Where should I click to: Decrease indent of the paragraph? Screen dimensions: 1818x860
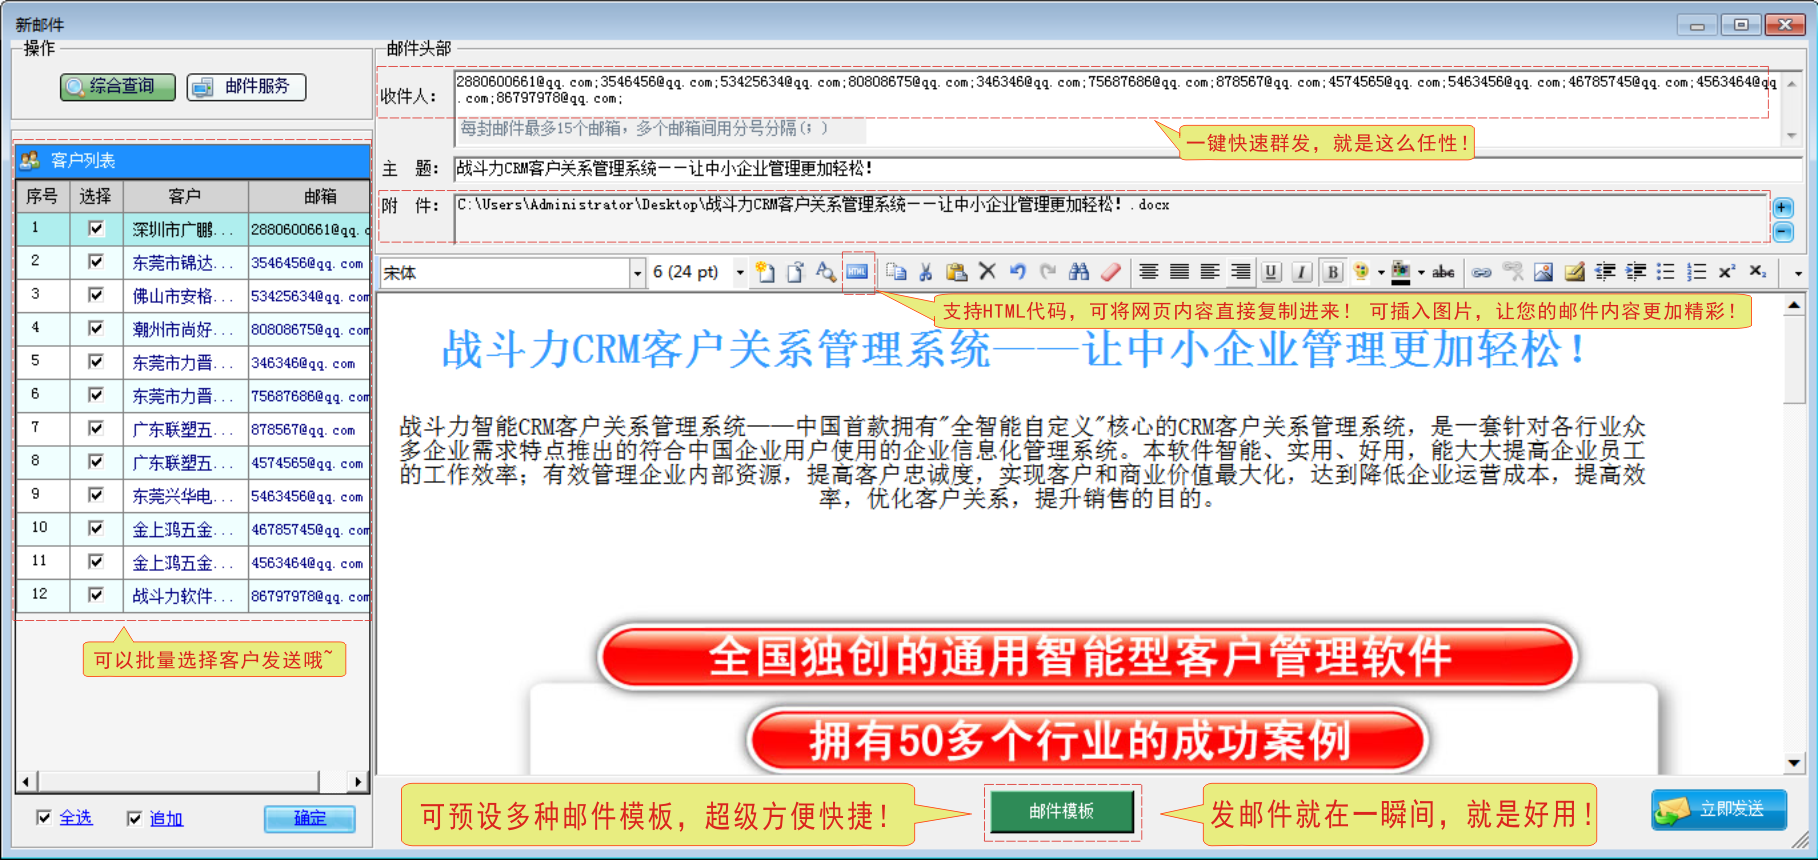click(1605, 272)
